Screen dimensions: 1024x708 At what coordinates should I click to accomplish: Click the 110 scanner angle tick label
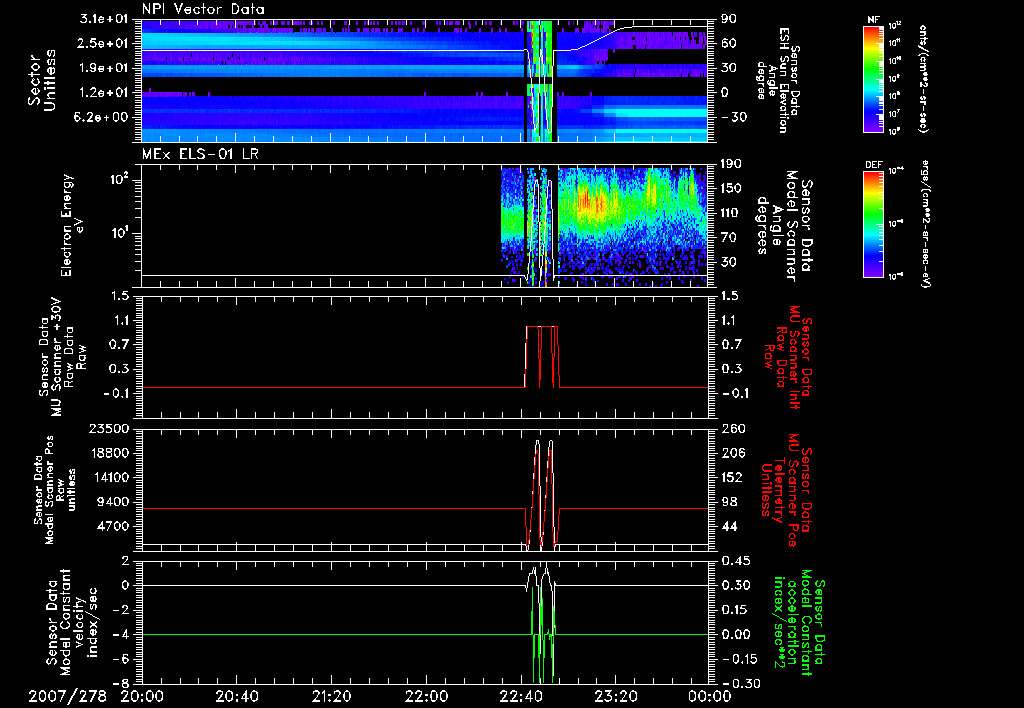[x=731, y=213]
